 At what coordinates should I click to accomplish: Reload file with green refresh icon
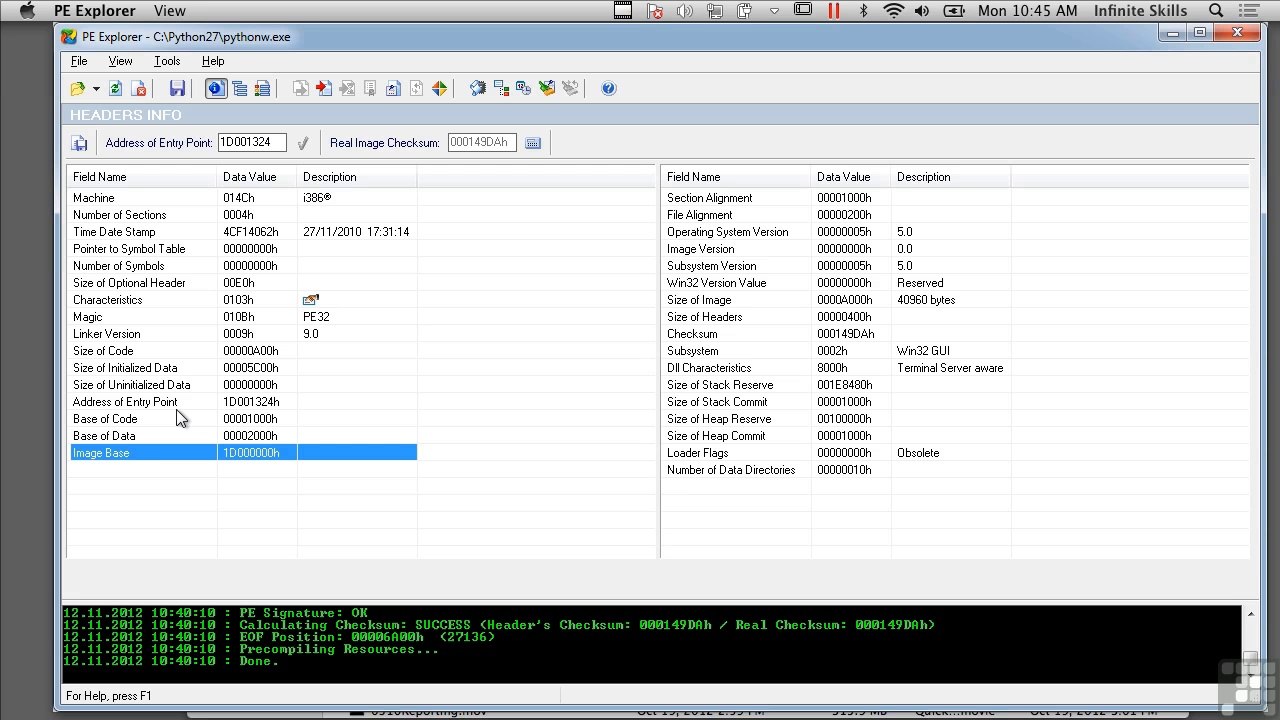[x=116, y=89]
